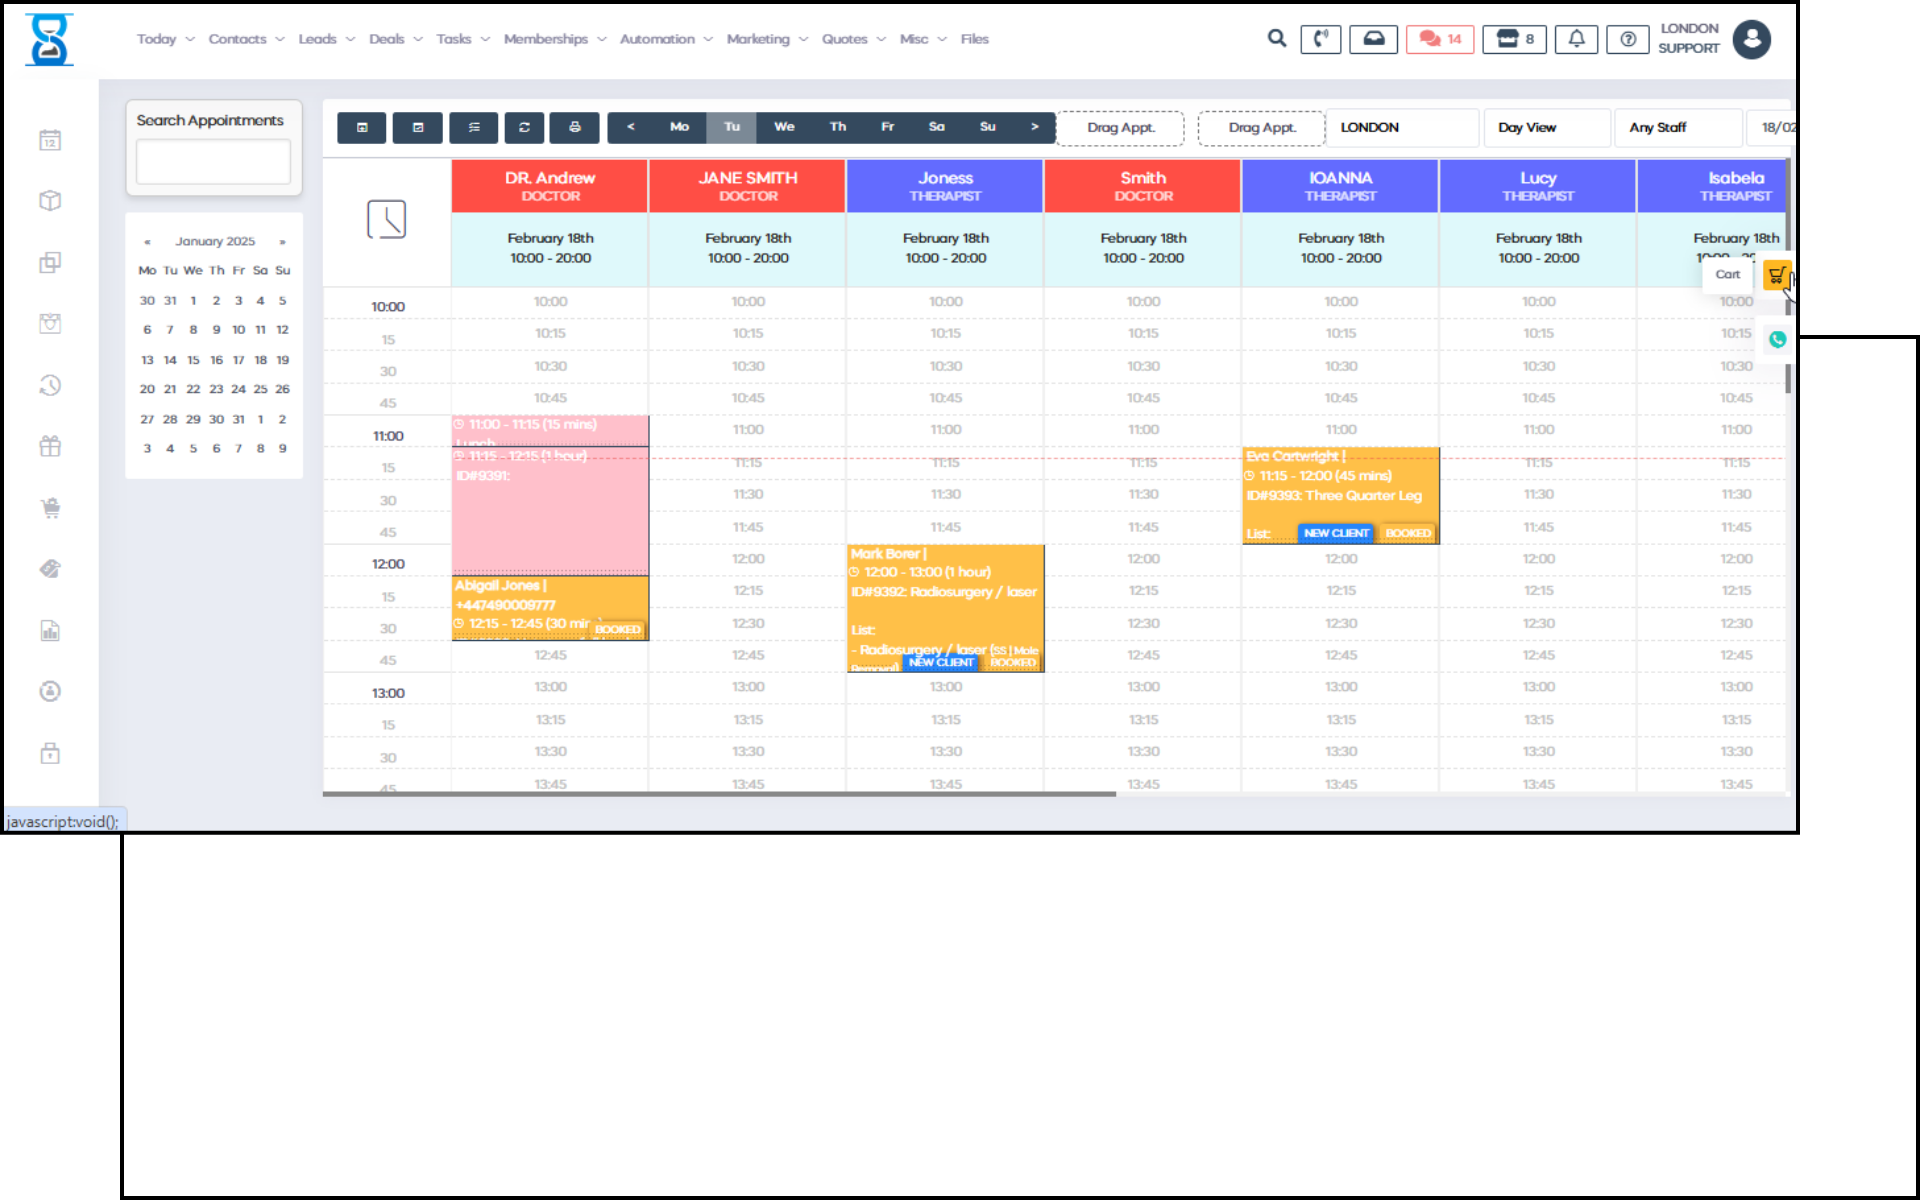
Task: Click the notifications bell icon
Action: (1576, 39)
